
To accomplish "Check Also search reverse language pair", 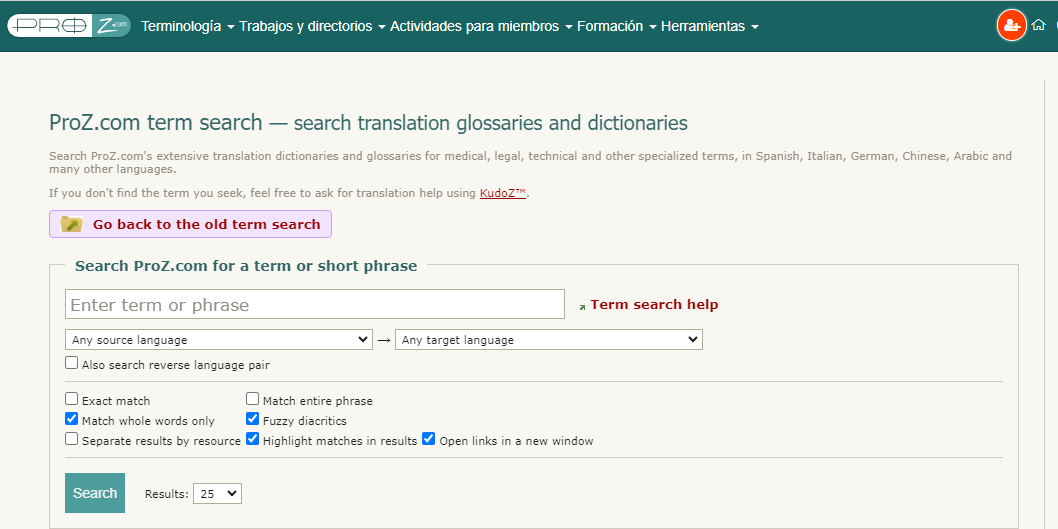I will (72, 364).
